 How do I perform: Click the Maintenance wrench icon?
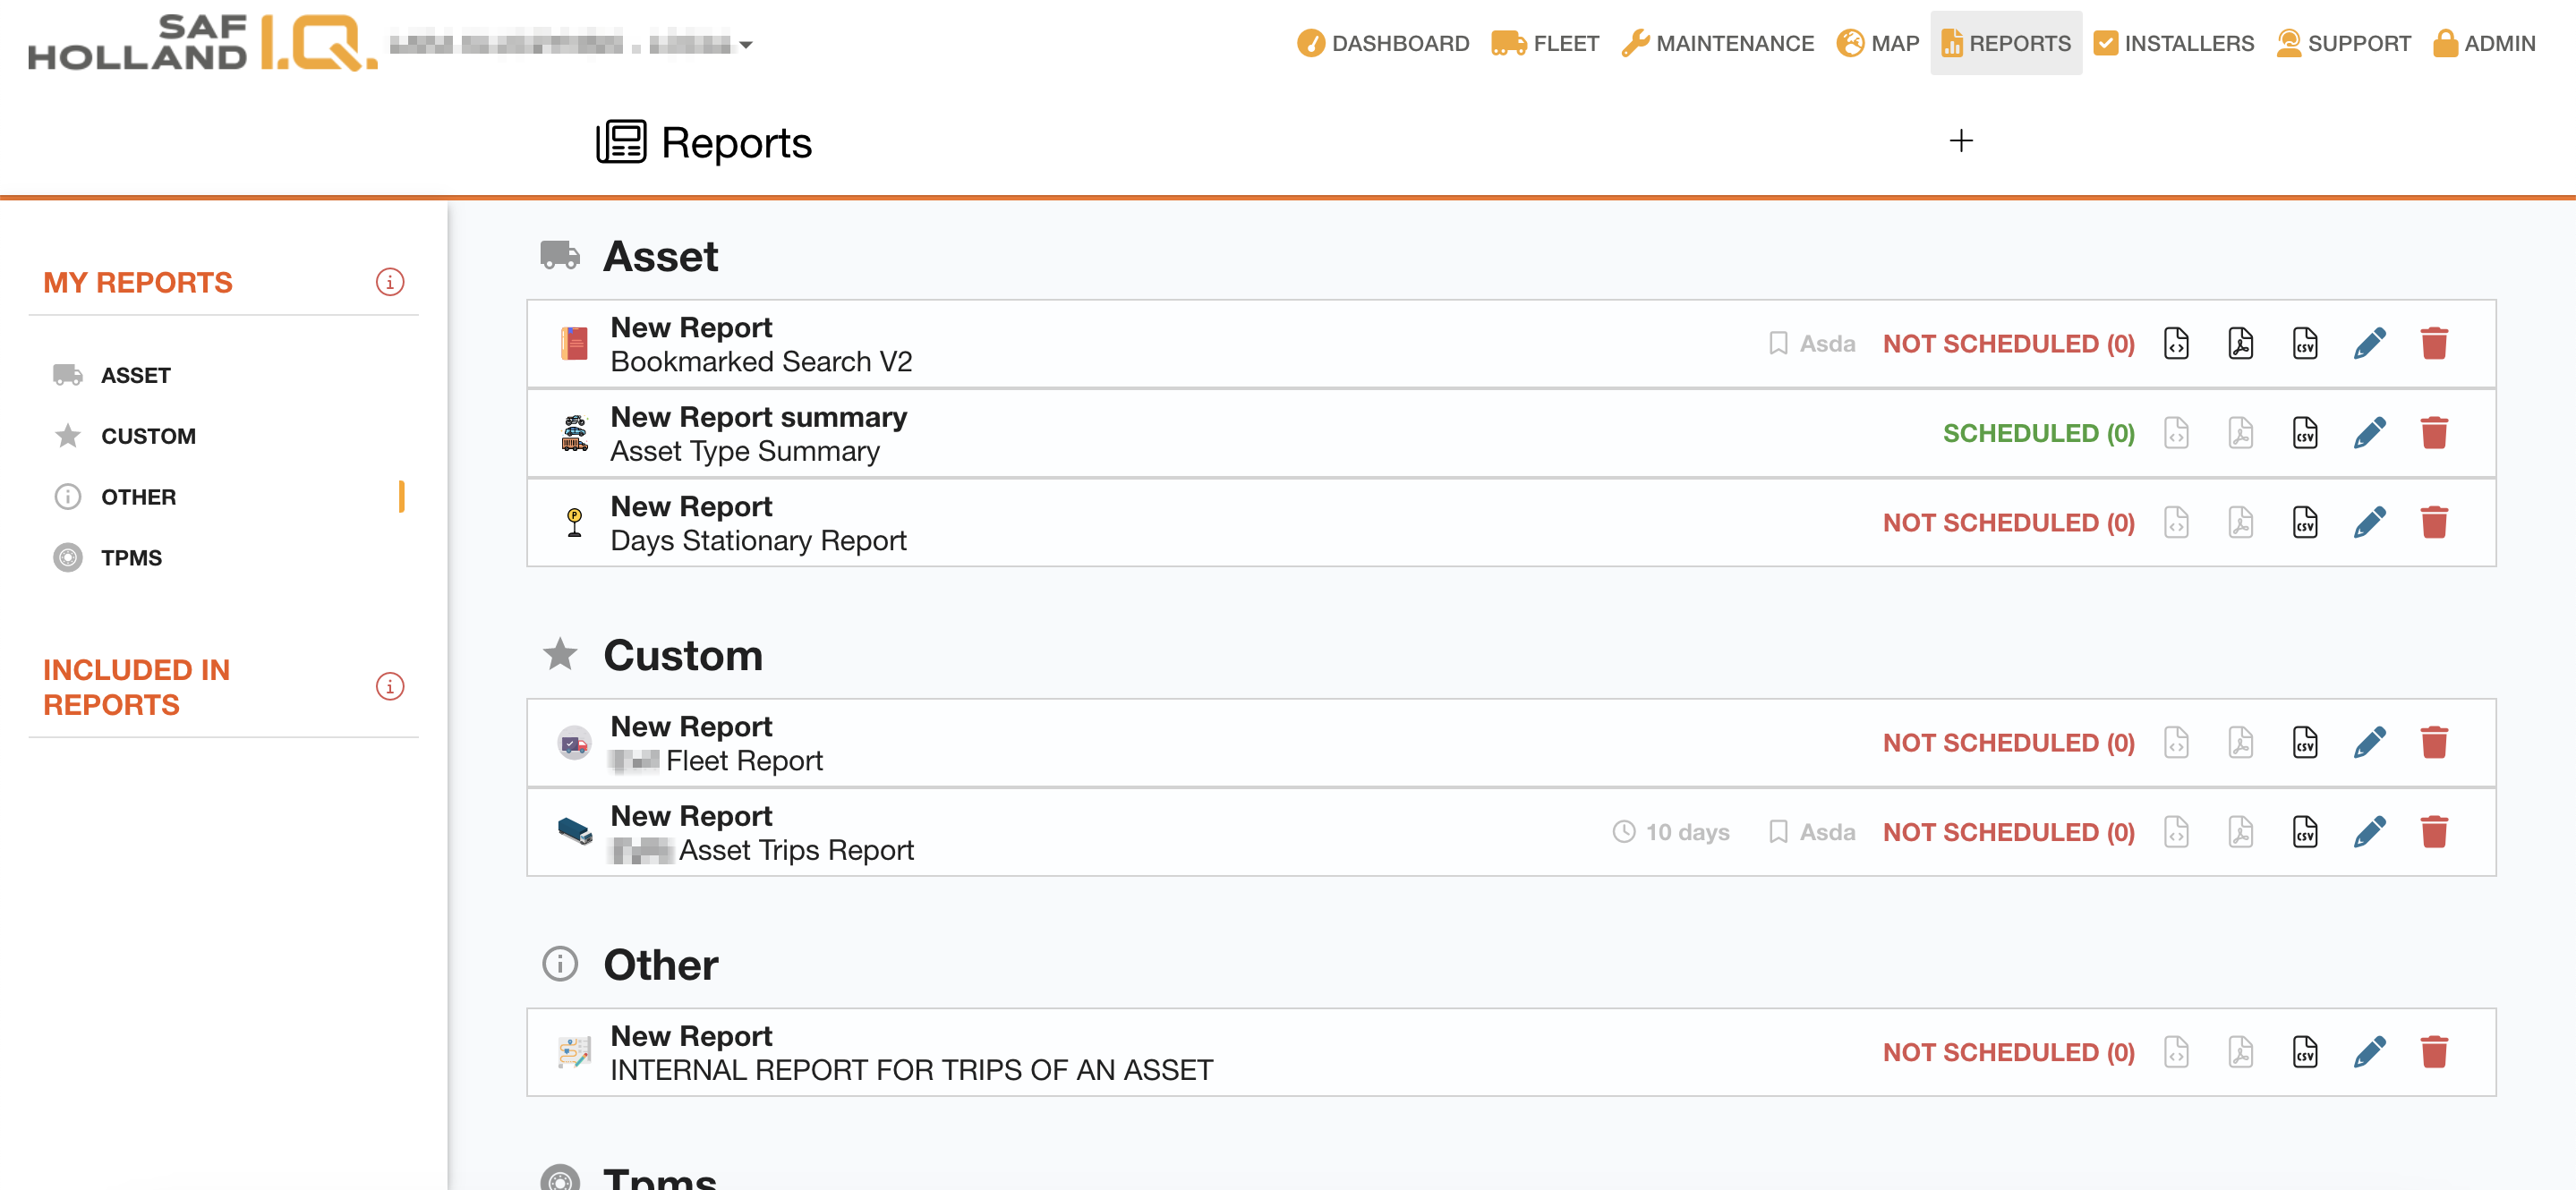[x=1637, y=43]
